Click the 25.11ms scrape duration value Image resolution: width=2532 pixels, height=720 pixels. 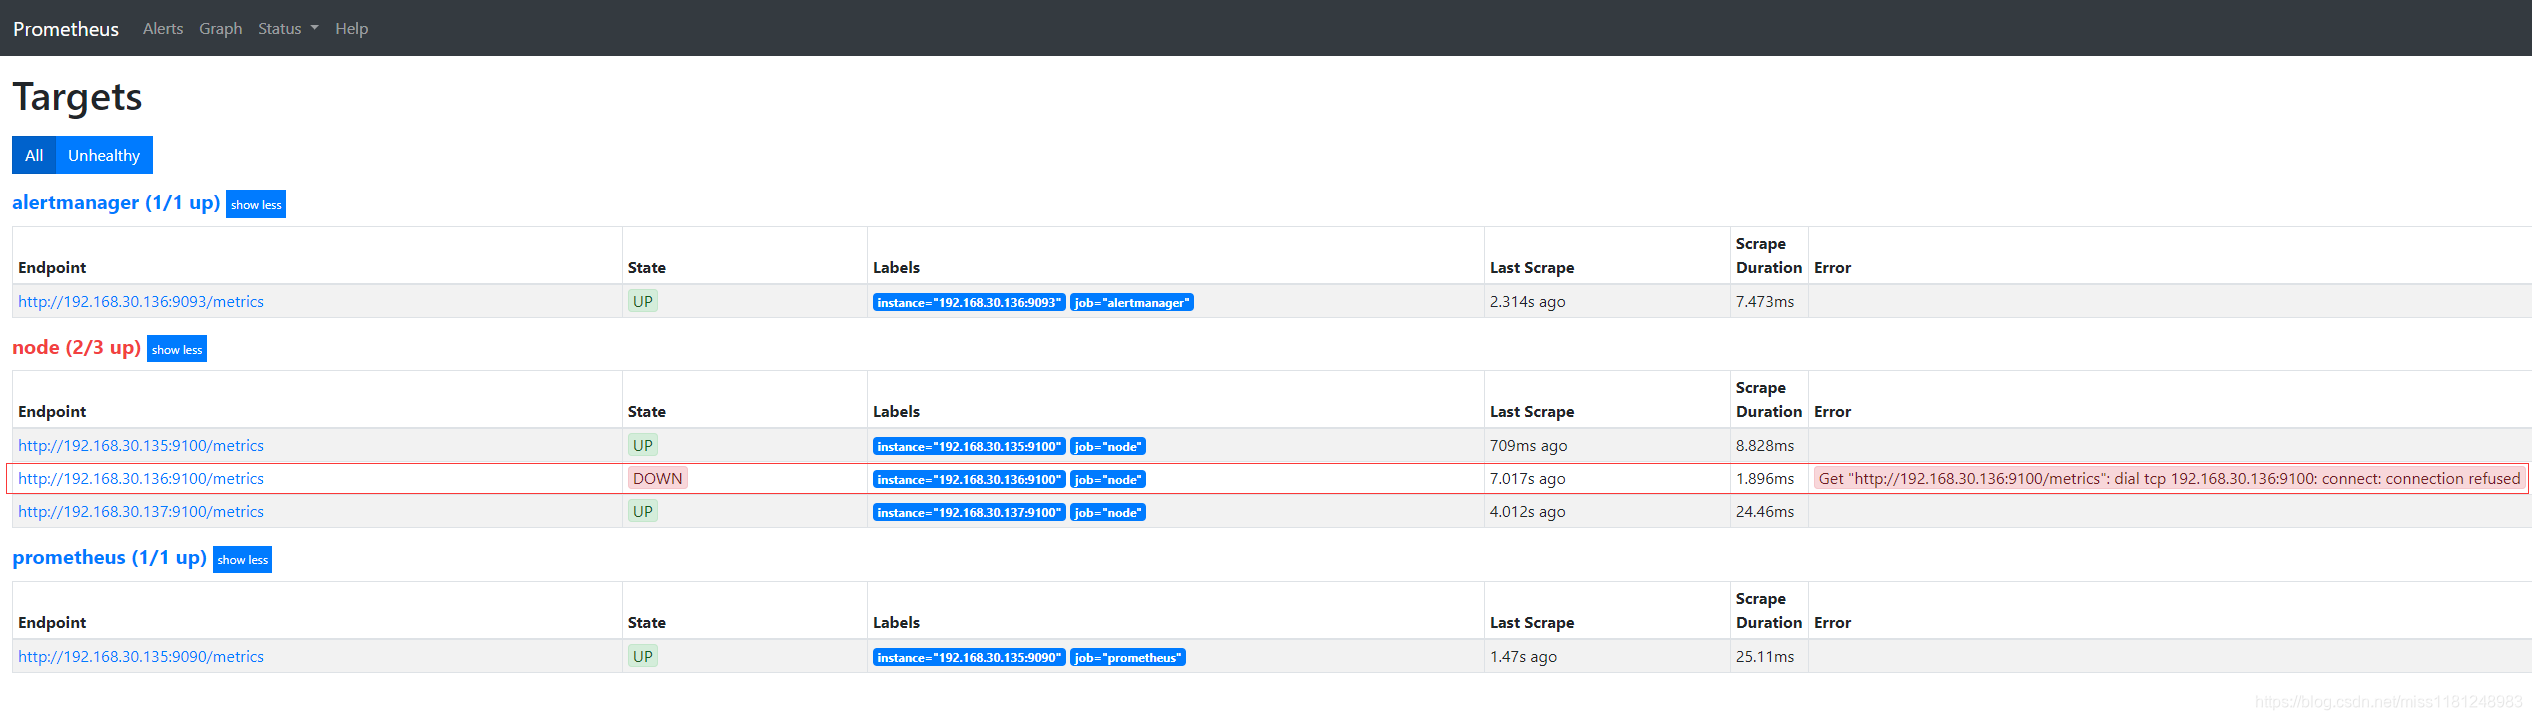(x=1765, y=657)
